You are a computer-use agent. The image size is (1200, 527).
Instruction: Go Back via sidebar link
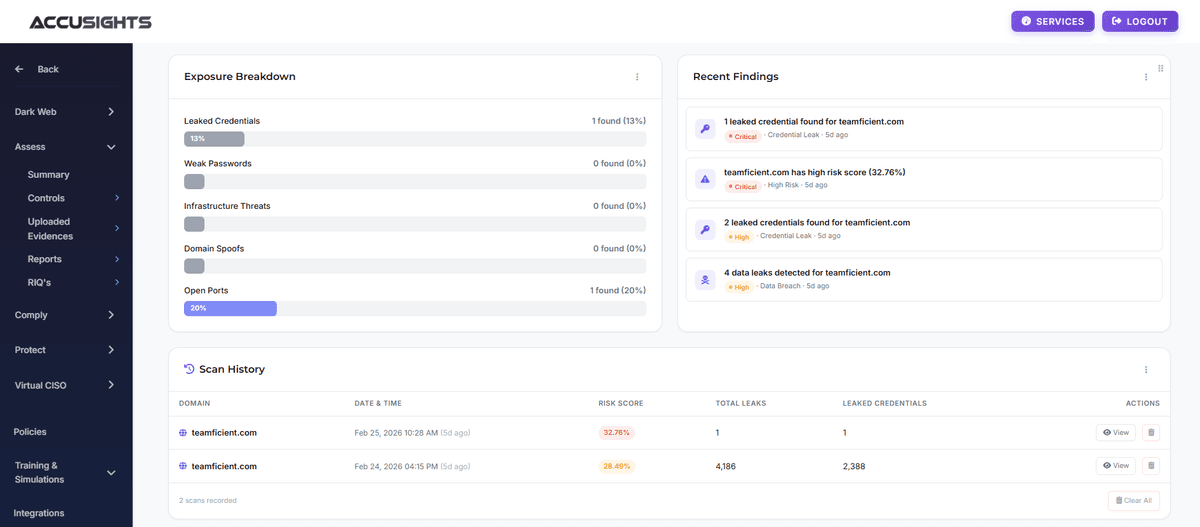[x=48, y=69]
